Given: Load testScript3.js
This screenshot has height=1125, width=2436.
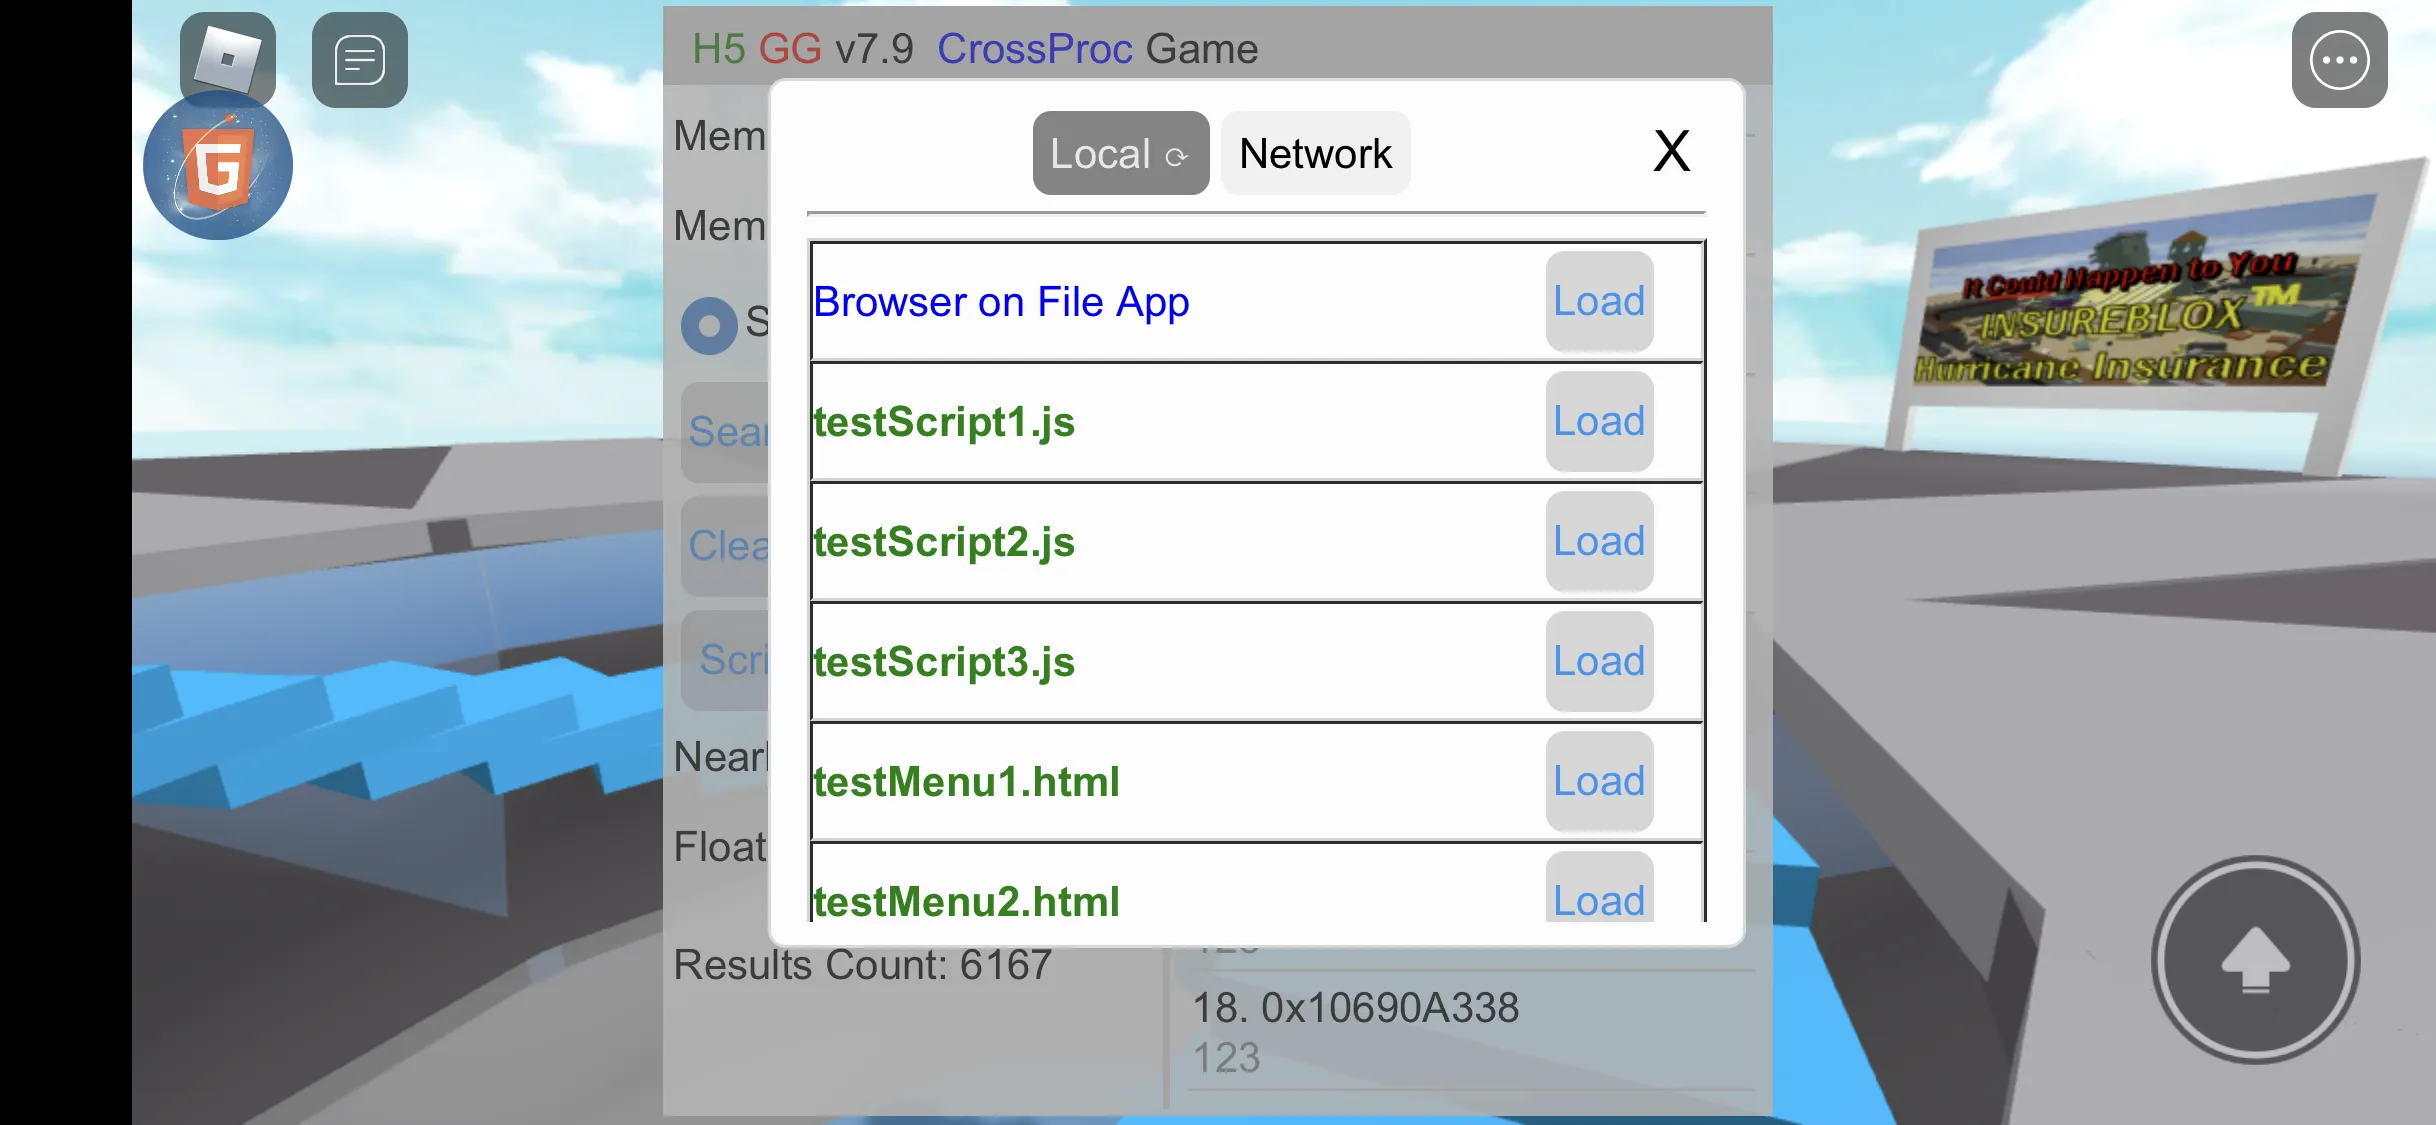Looking at the screenshot, I should [1599, 661].
